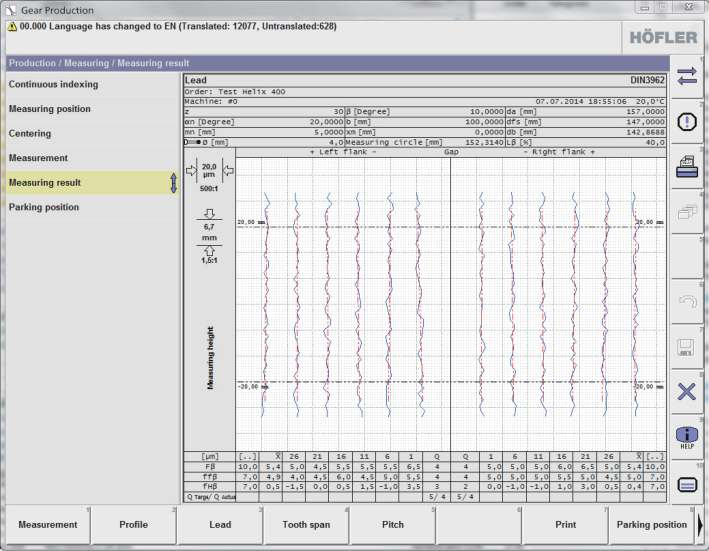Click the blue keyboard icon at sidebar bottom
Screen dimensions: 709x551
tap(687, 484)
